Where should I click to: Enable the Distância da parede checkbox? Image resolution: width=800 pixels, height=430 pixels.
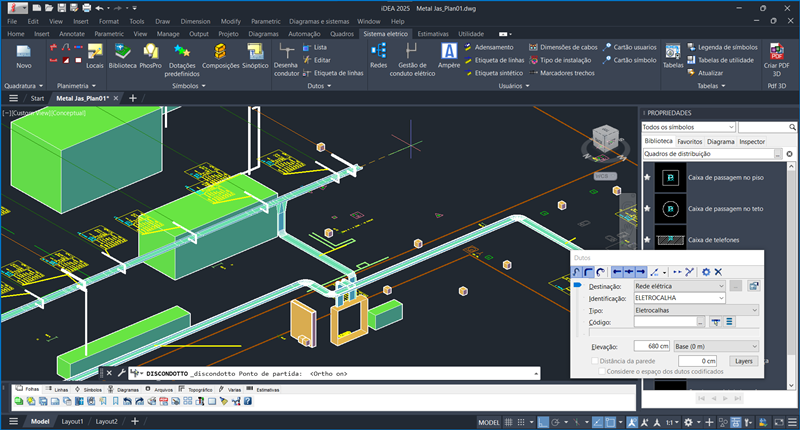[x=596, y=360]
